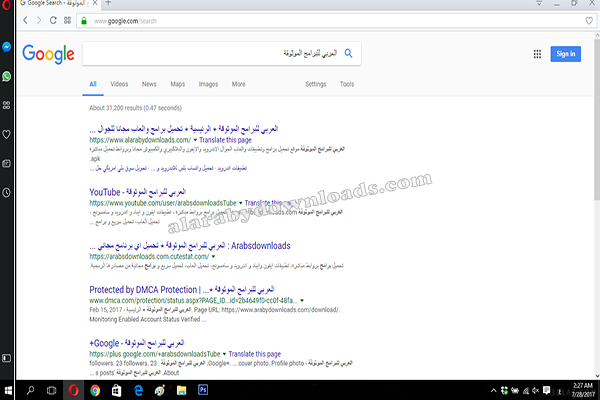Switch to the News tab
600x400 pixels.
[149, 84]
